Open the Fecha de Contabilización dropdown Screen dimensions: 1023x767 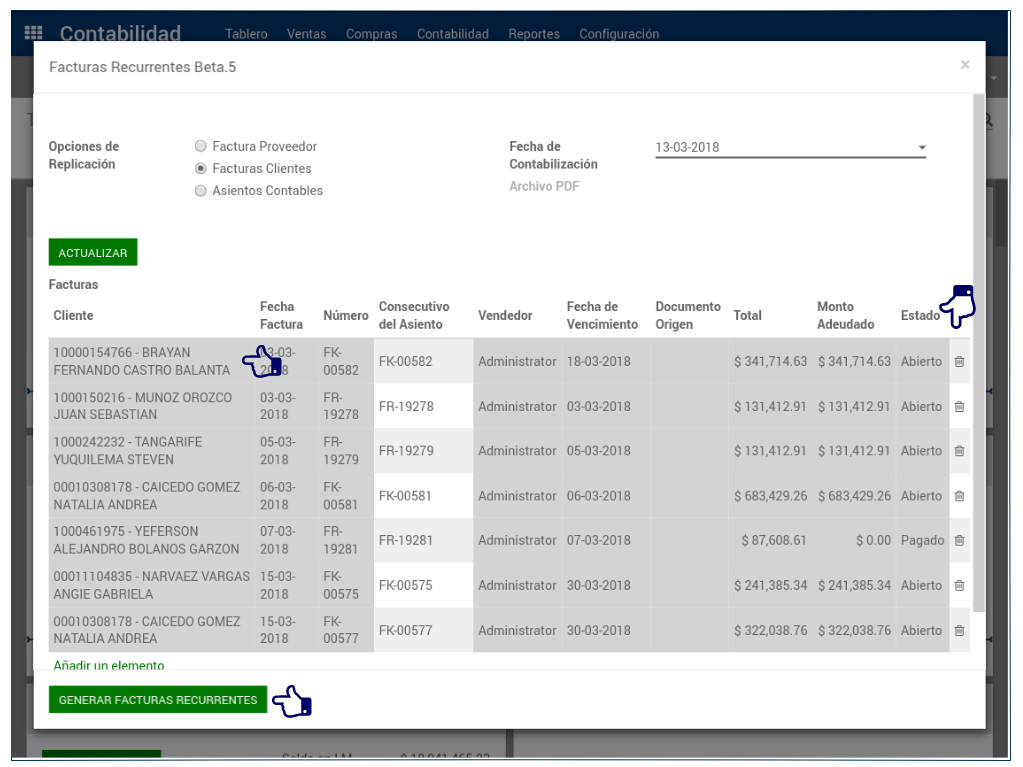point(790,148)
